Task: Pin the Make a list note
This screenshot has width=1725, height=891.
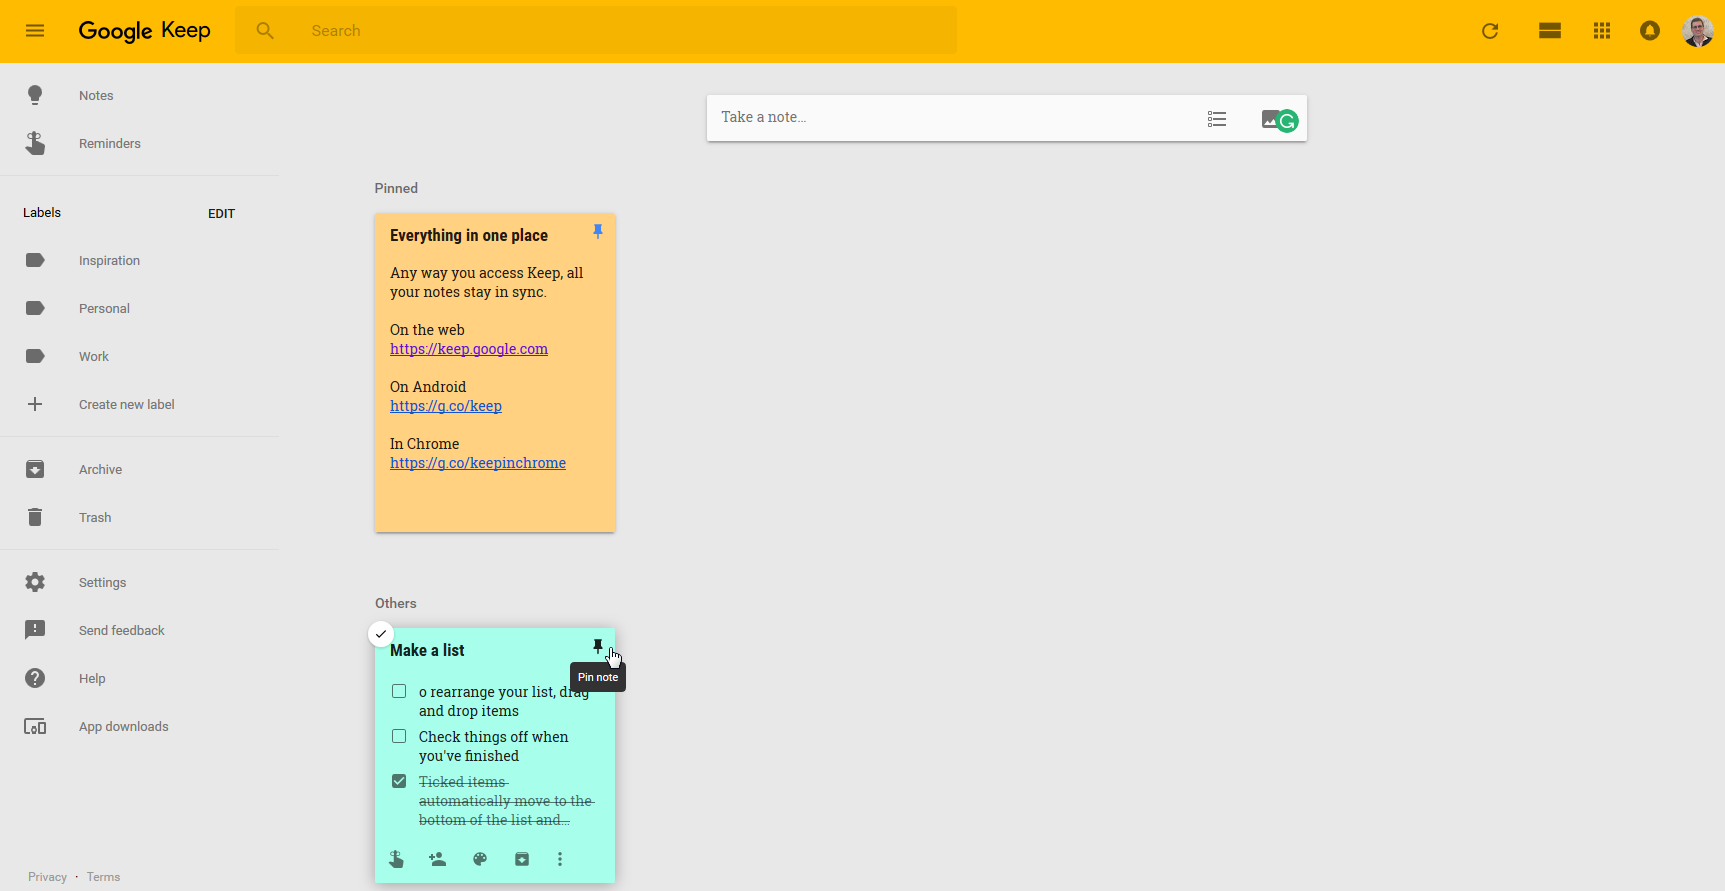Action: (598, 647)
